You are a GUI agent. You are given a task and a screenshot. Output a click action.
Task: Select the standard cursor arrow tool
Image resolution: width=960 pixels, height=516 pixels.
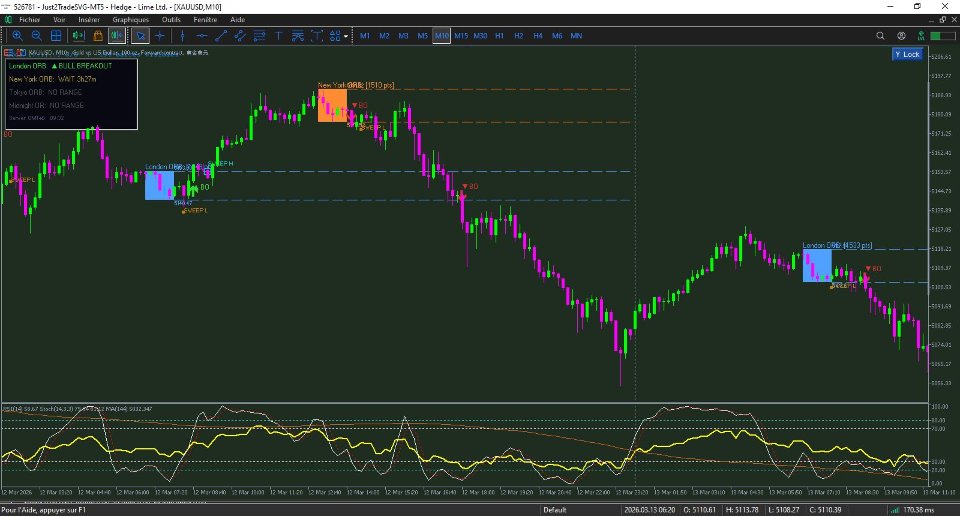click(x=140, y=36)
